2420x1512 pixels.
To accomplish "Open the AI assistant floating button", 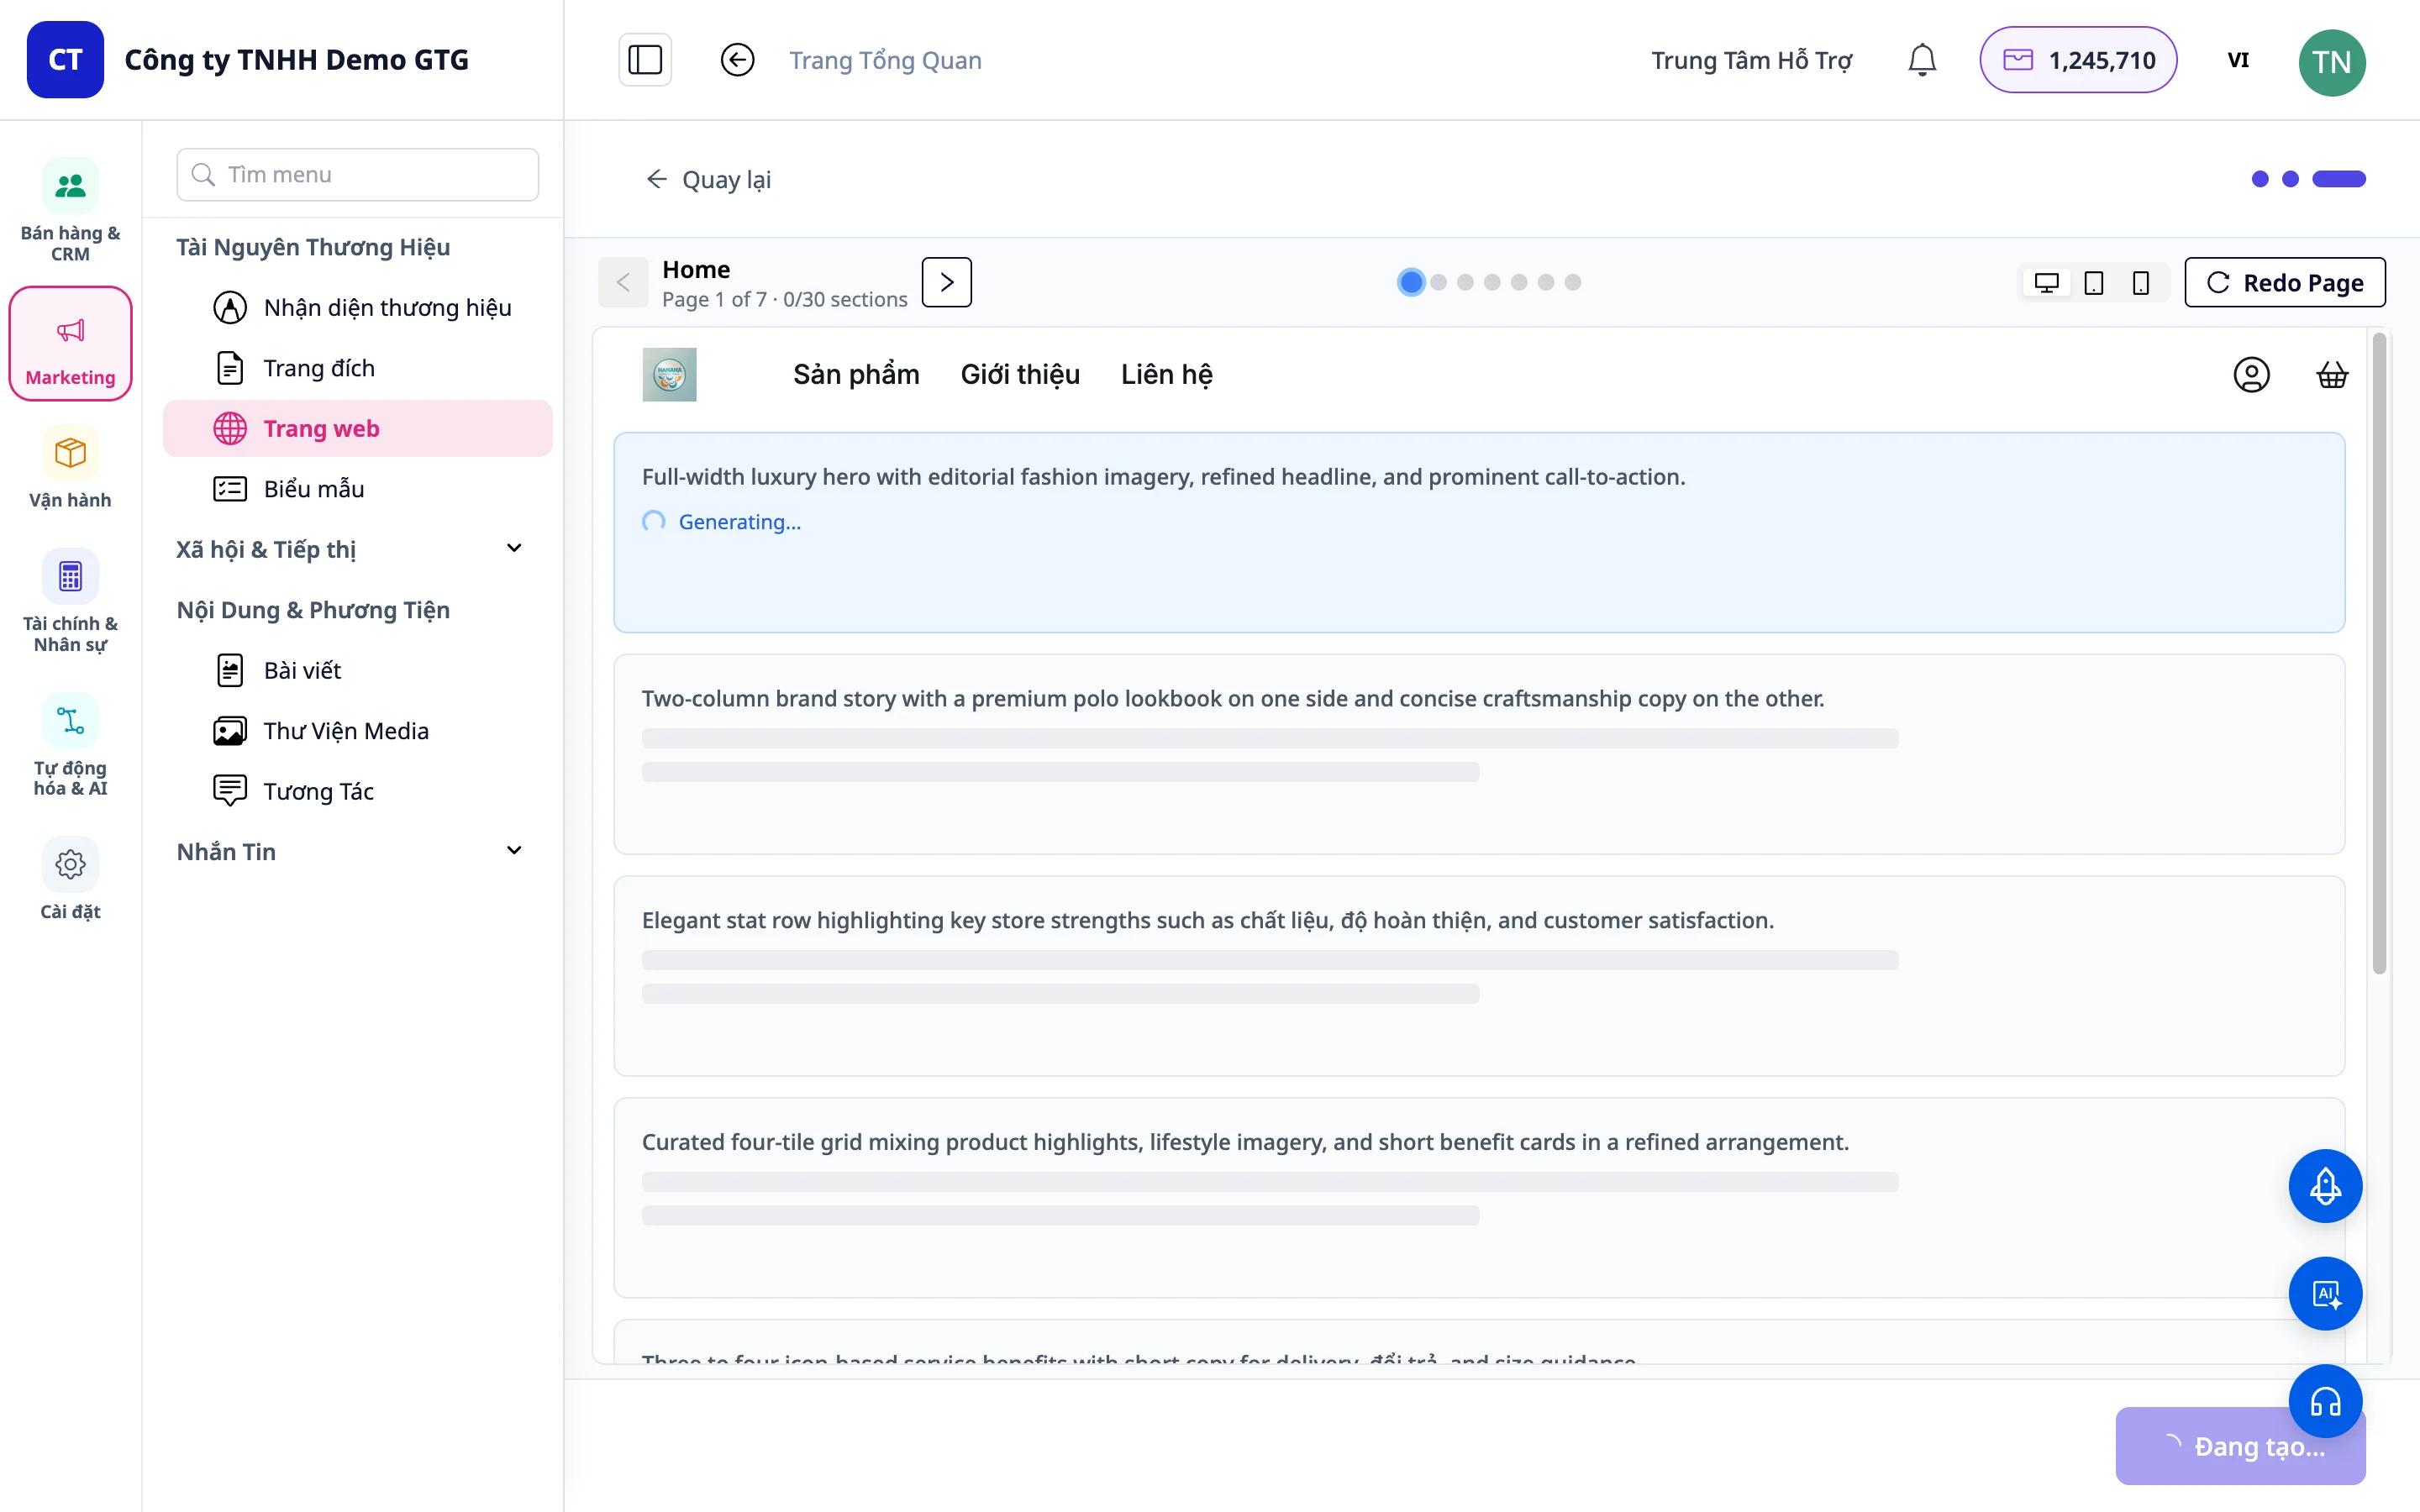I will (2325, 1294).
